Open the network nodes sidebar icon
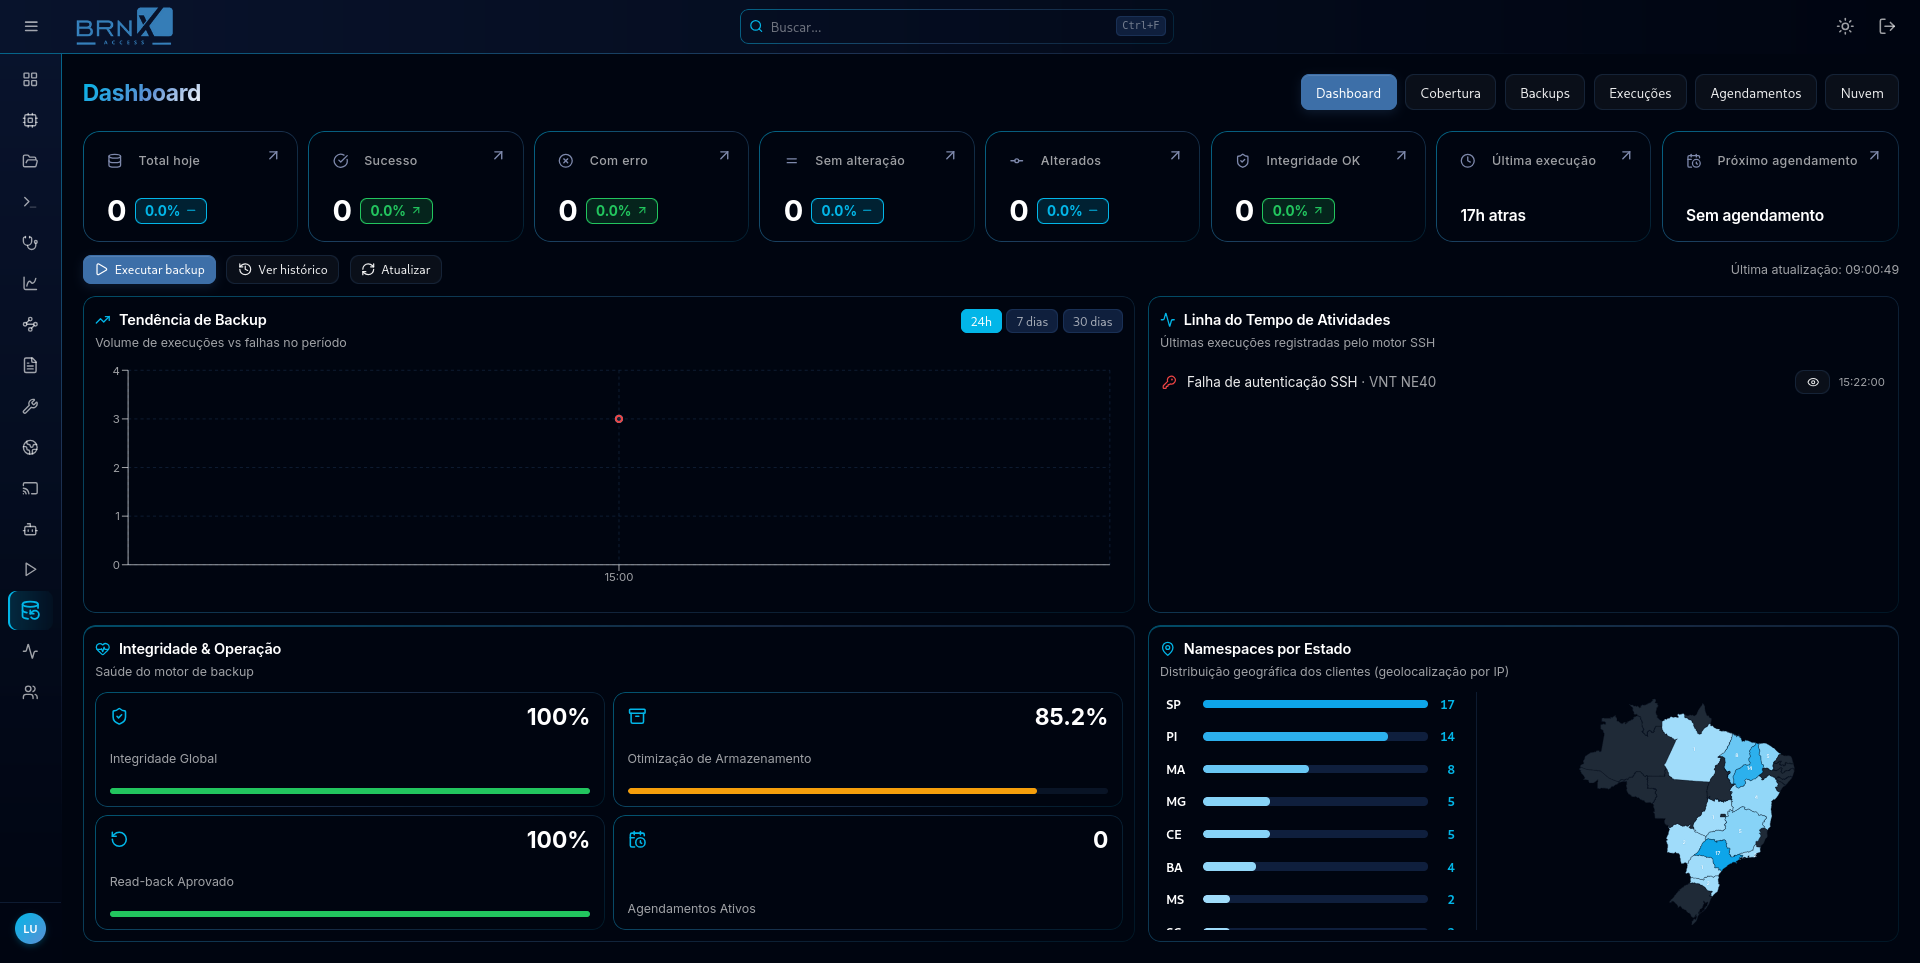 (30, 324)
